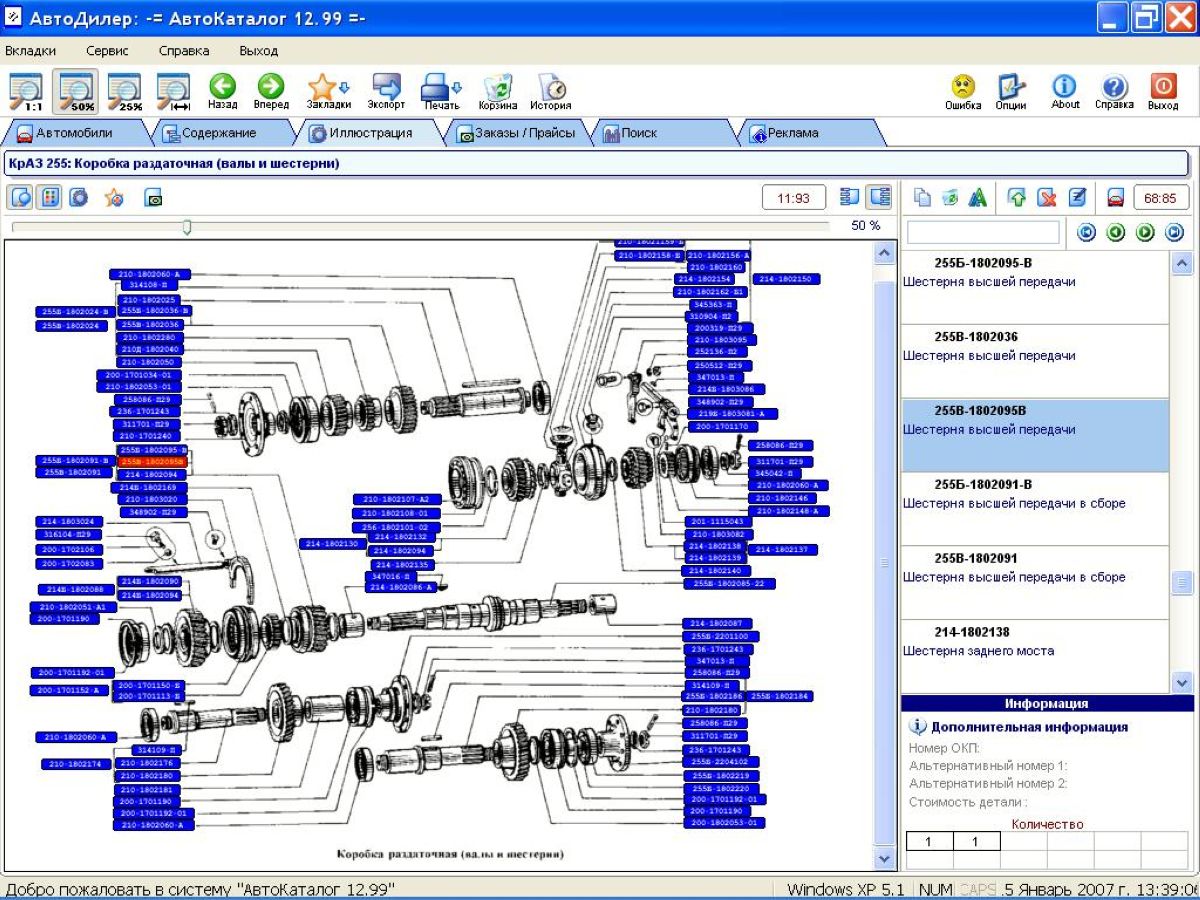This screenshot has width=1200, height=900.
Task: Select part 255В-1802091 in list
Action: (1035, 583)
